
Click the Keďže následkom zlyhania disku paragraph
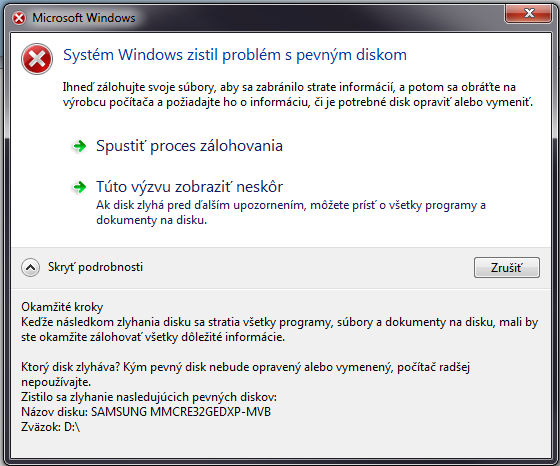click(279, 330)
